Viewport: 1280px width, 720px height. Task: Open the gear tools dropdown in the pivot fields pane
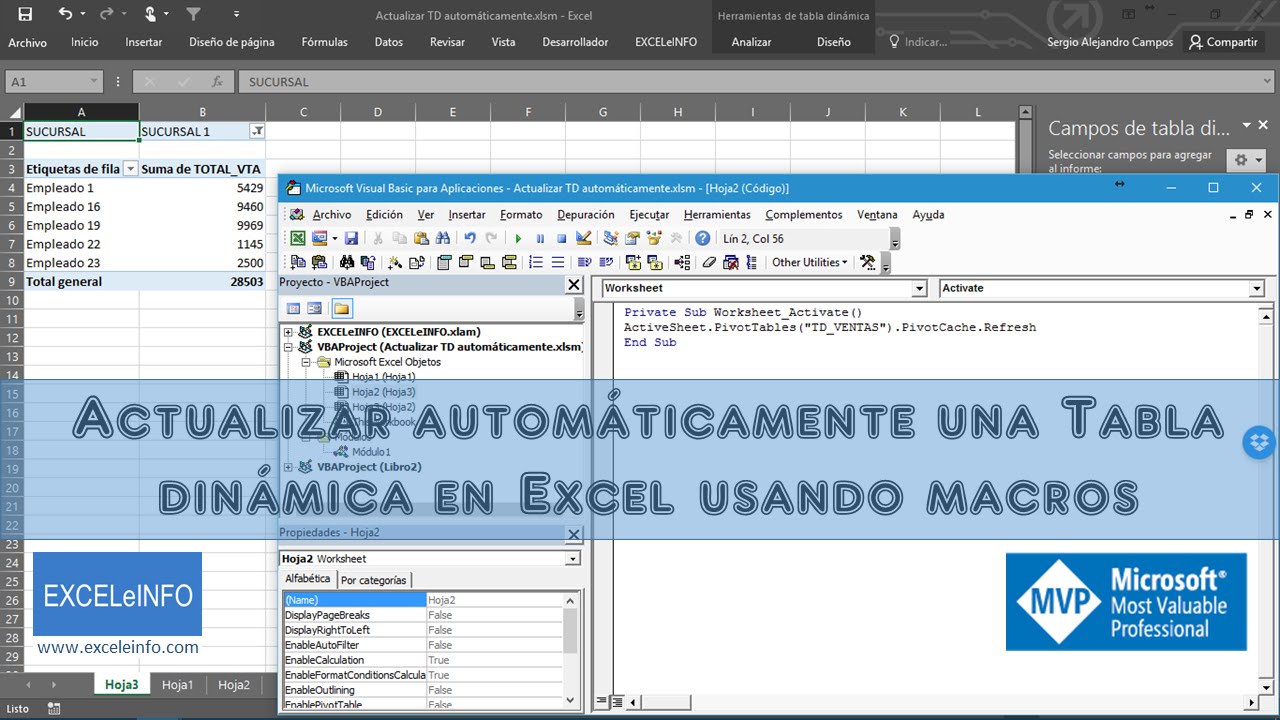pyautogui.click(x=1247, y=160)
